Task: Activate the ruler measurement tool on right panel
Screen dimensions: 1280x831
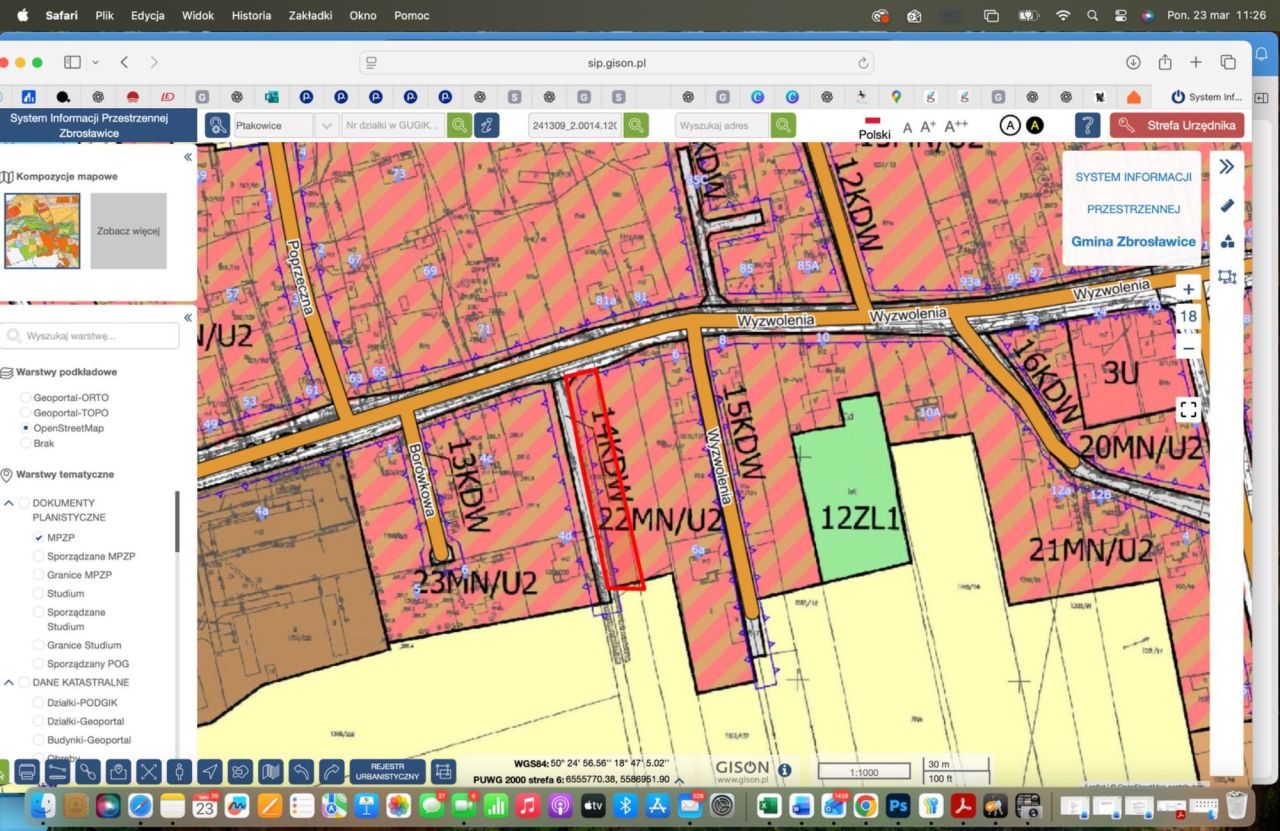Action: pos(1228,205)
